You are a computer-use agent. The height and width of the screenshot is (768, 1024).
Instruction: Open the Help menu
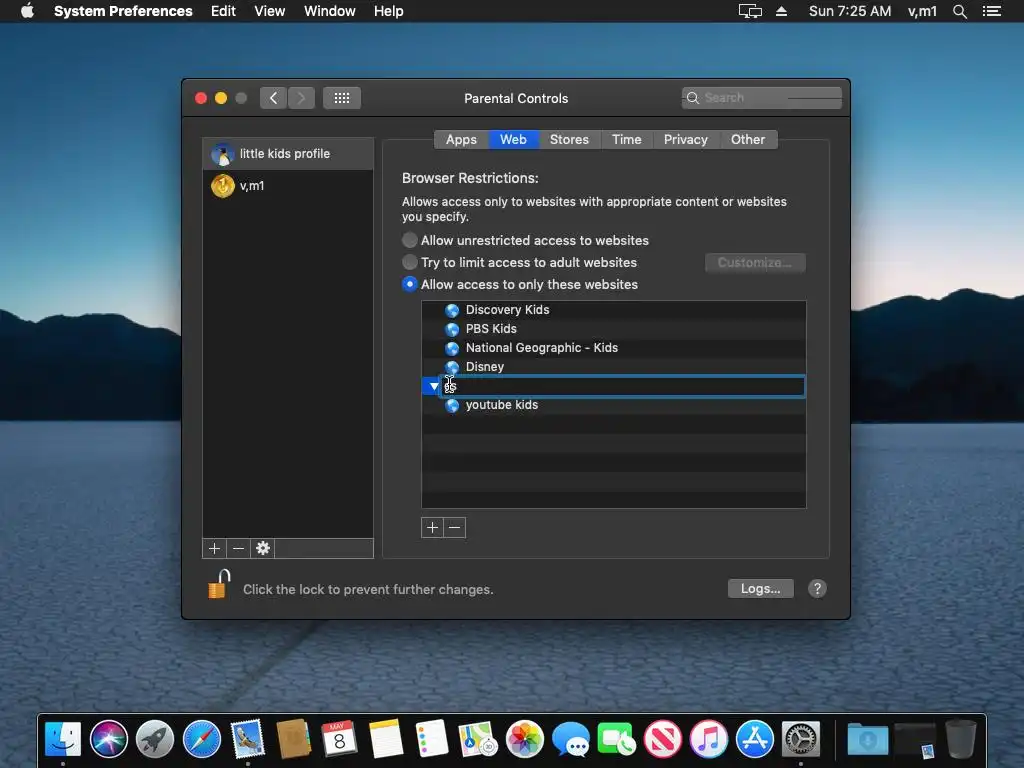[389, 11]
